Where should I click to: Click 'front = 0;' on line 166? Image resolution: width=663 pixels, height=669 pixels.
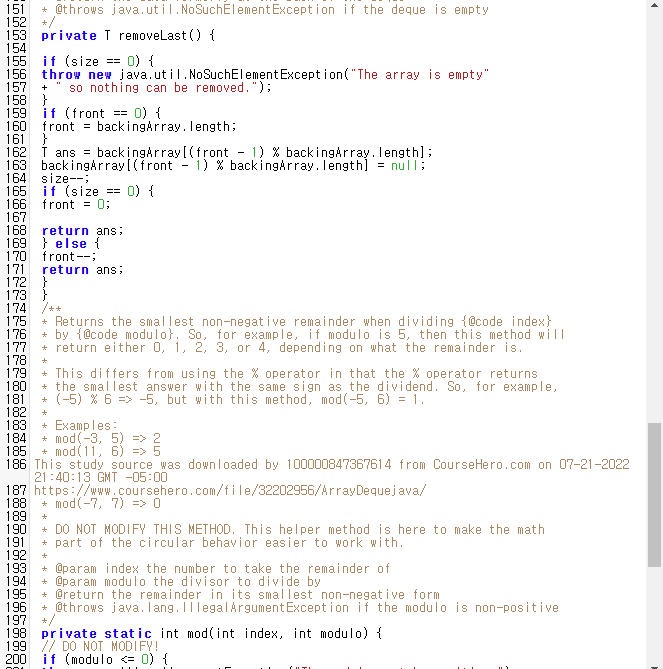click(76, 205)
